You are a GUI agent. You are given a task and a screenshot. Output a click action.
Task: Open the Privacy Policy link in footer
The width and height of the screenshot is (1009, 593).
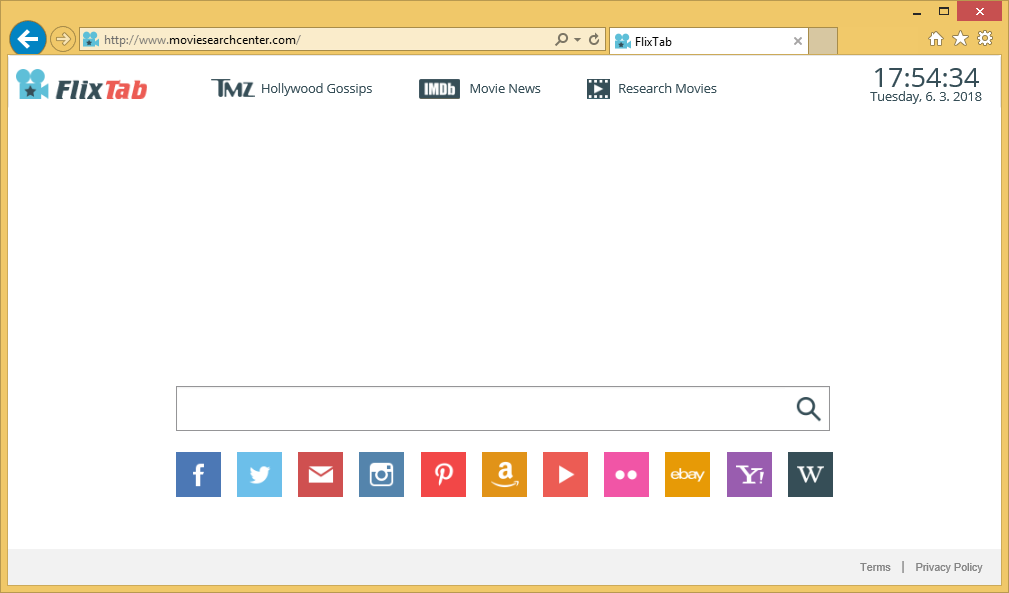(949, 567)
